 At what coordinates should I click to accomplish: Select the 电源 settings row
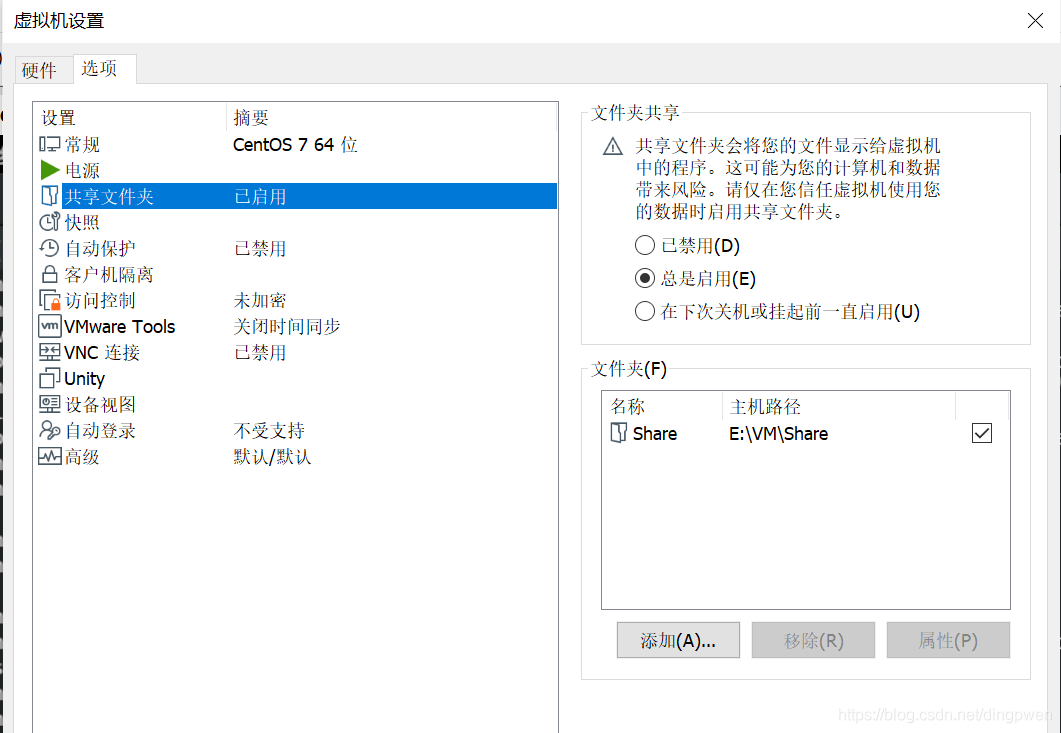coord(296,170)
